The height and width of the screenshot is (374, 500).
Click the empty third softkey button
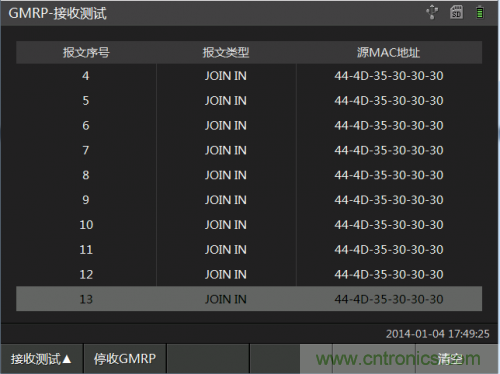(x=208, y=359)
